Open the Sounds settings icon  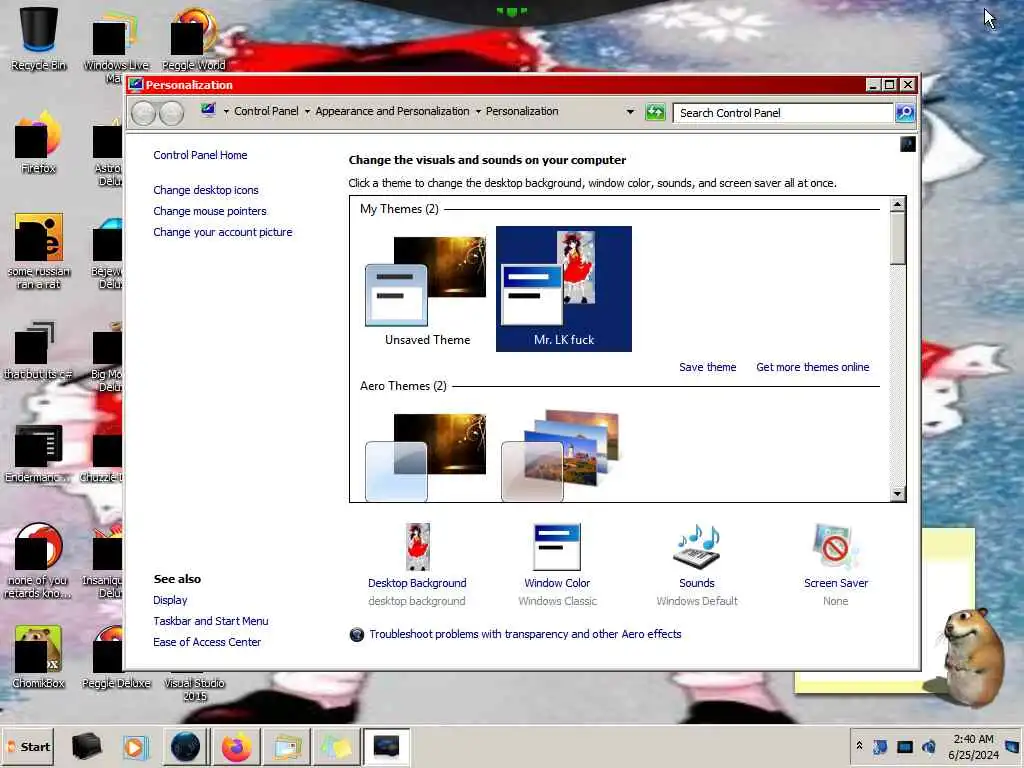pyautogui.click(x=697, y=547)
